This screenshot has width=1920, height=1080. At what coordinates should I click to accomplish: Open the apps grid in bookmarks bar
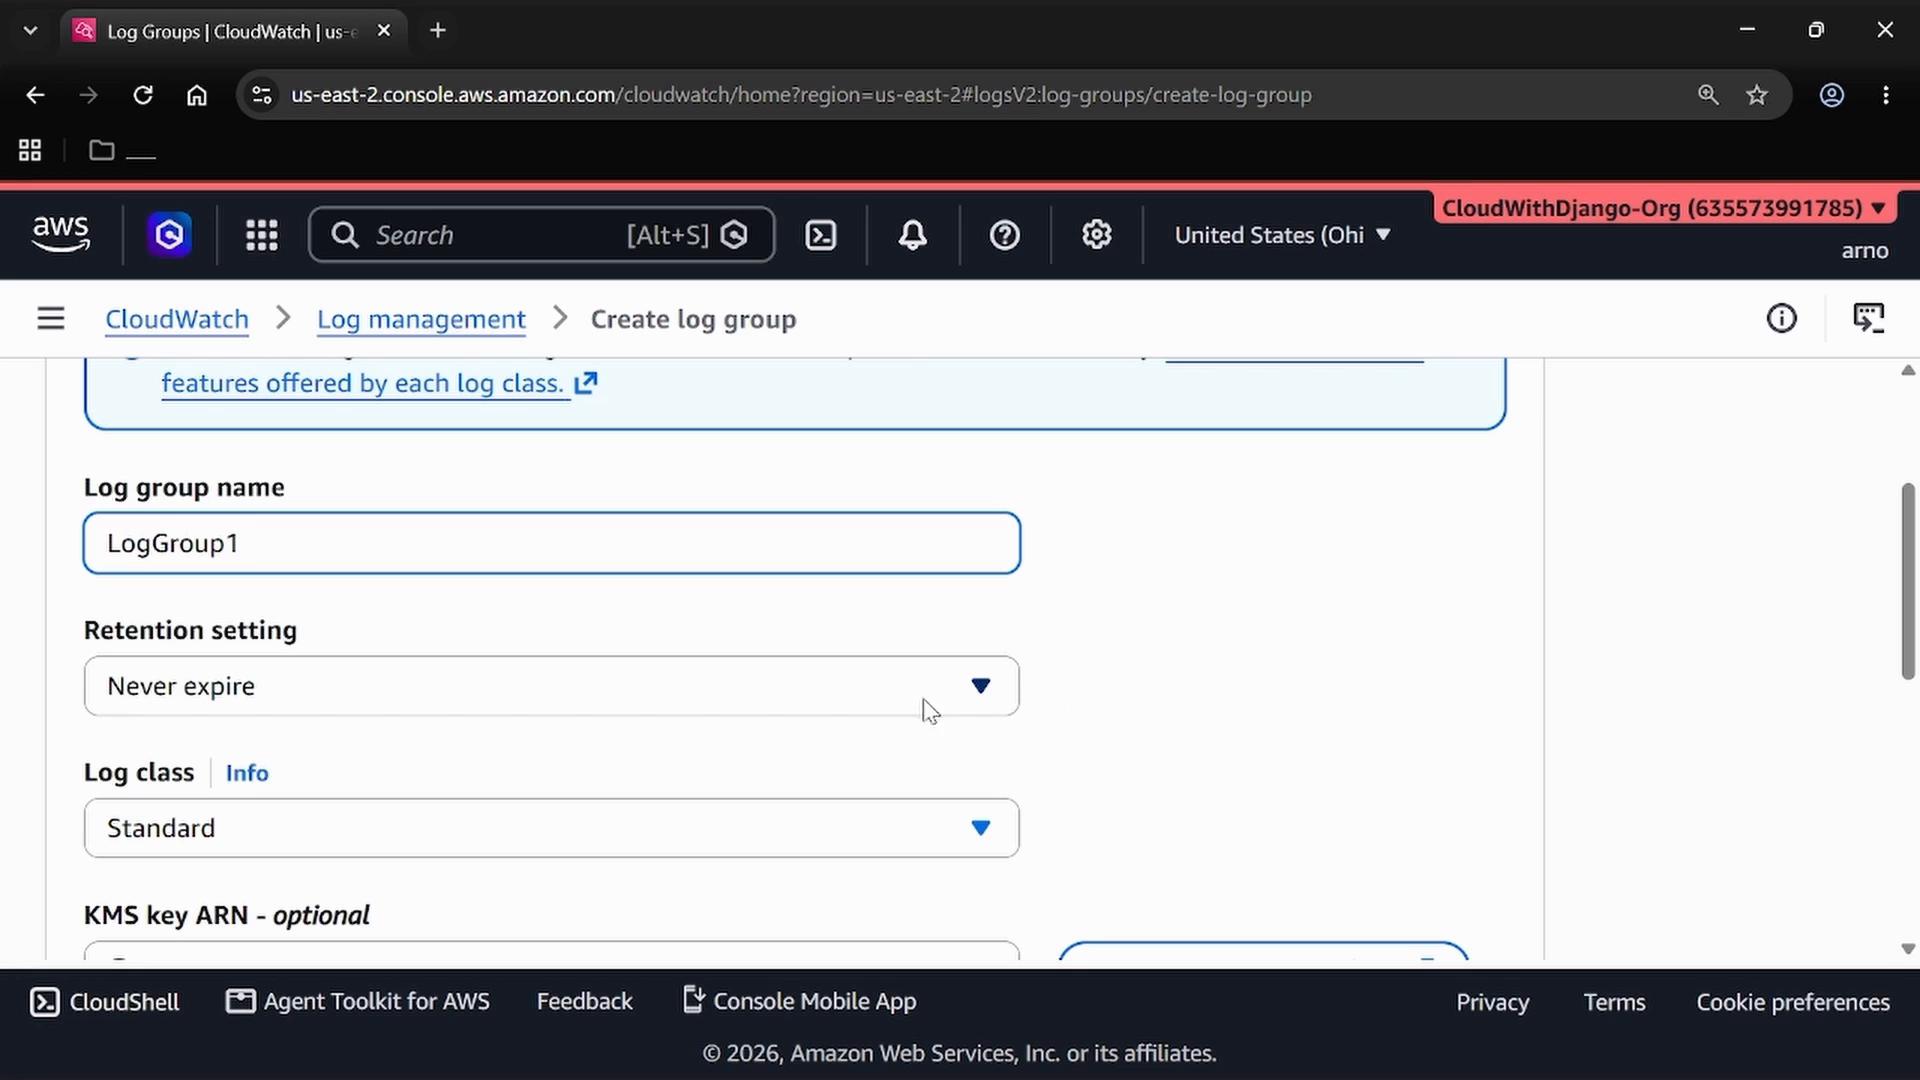tap(30, 150)
